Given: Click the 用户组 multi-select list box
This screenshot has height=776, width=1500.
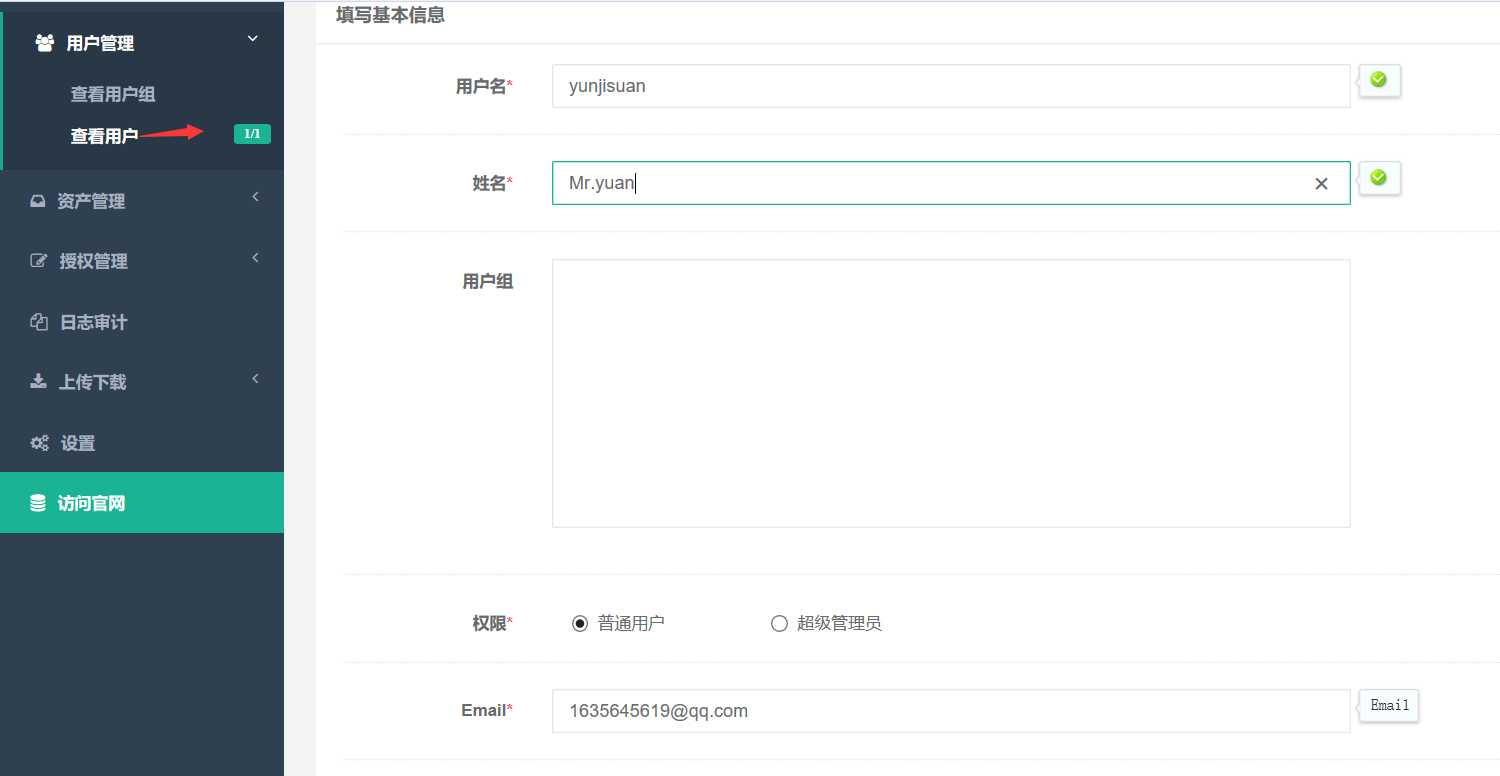Looking at the screenshot, I should [x=951, y=393].
